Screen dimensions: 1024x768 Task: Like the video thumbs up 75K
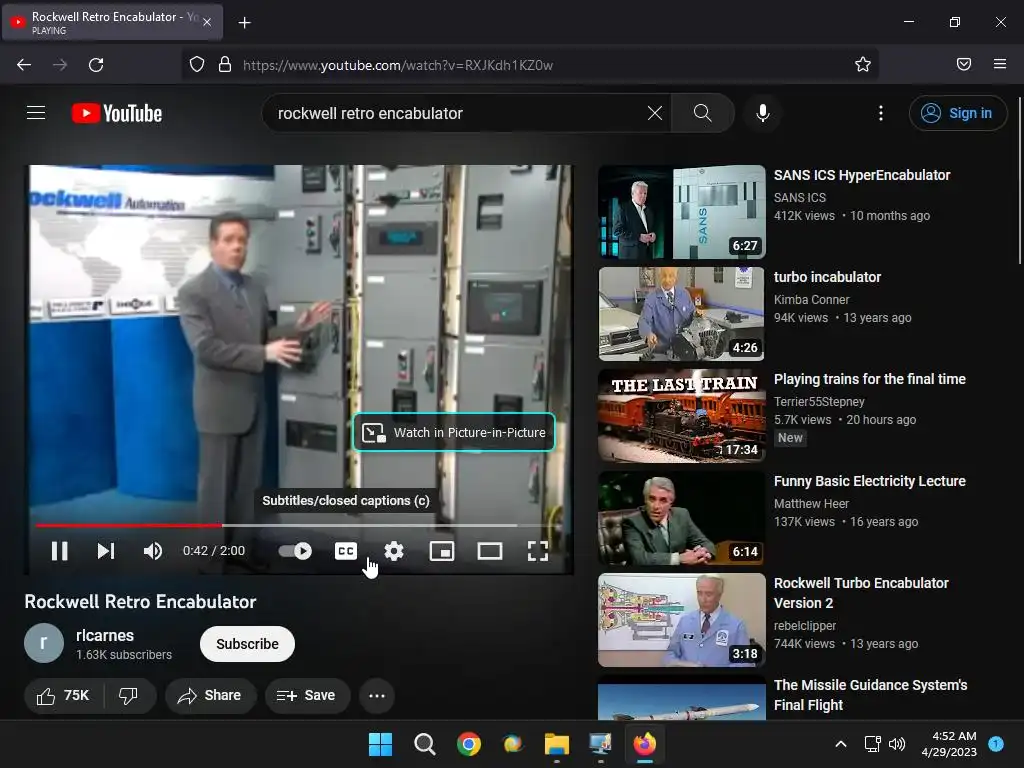click(x=63, y=696)
